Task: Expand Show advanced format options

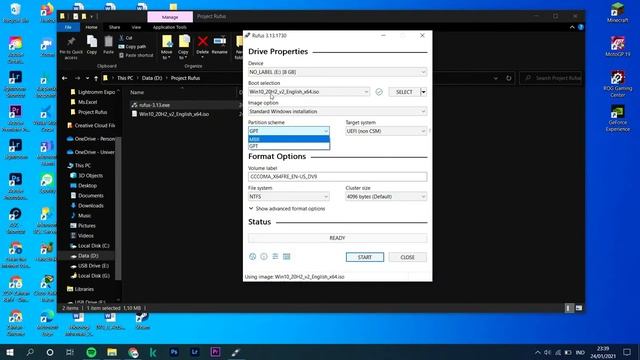Action: [287, 209]
